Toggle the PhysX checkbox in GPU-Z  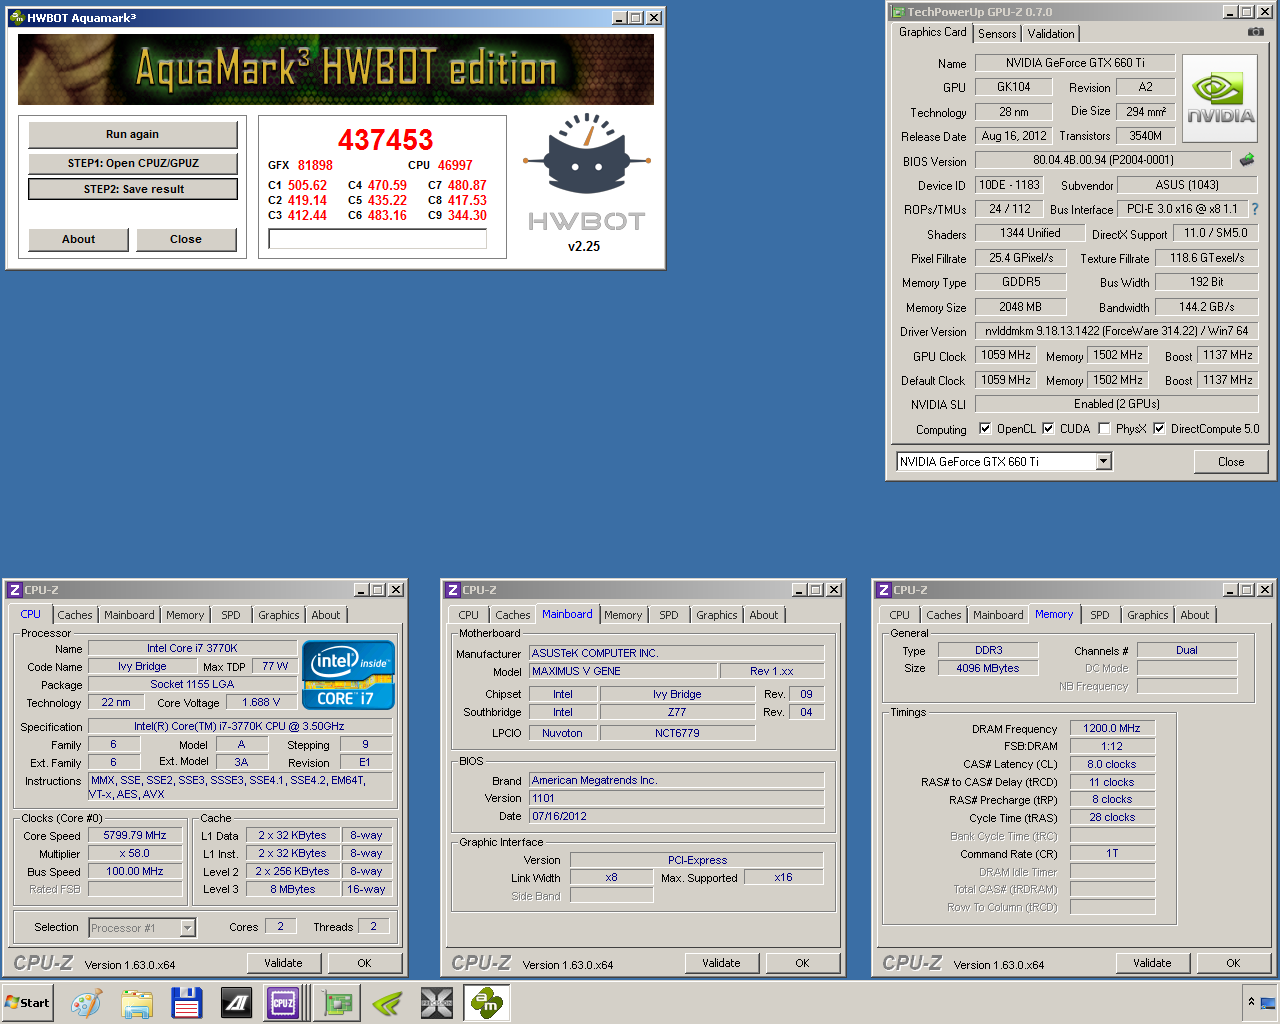[1104, 429]
